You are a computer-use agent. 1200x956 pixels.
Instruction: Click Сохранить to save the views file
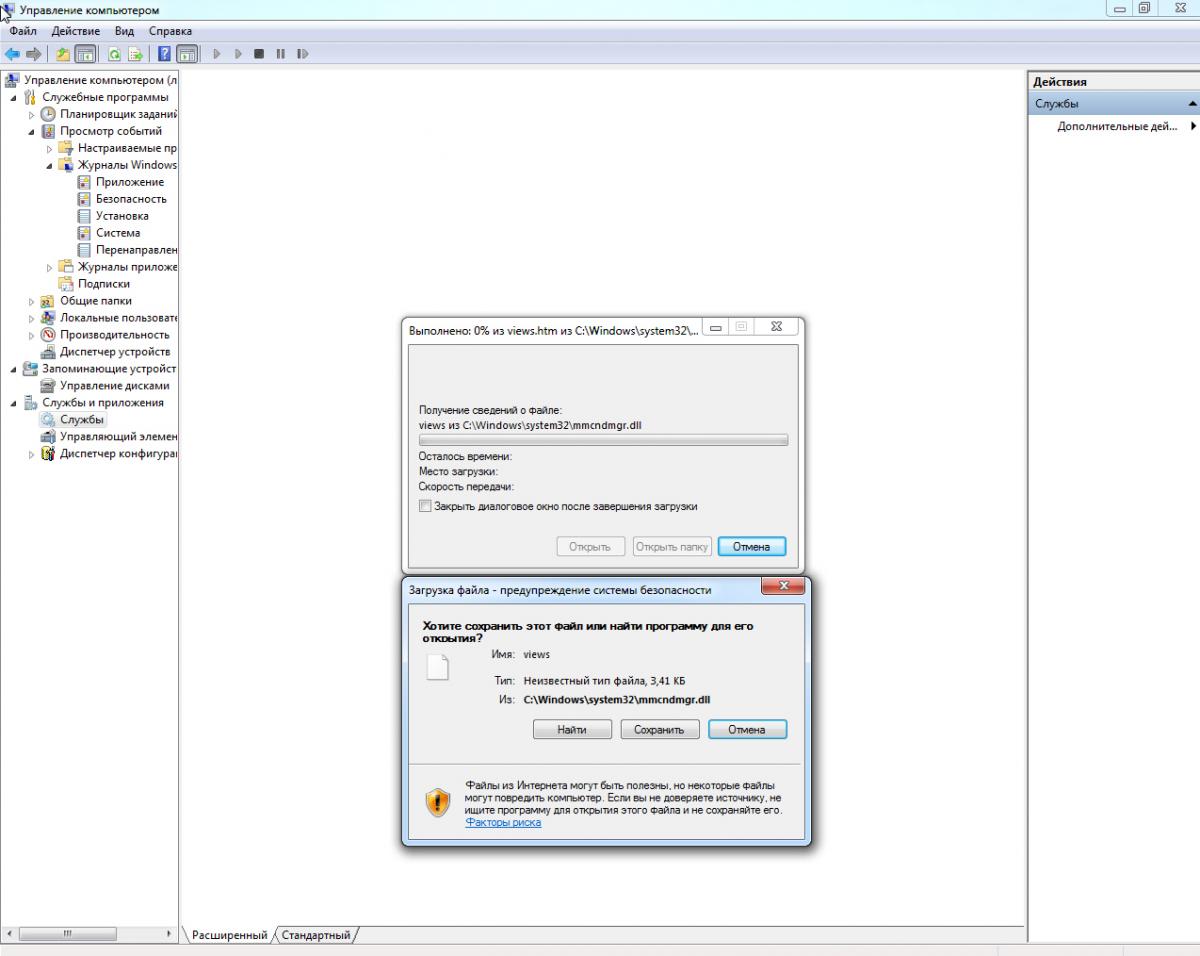pyautogui.click(x=659, y=730)
